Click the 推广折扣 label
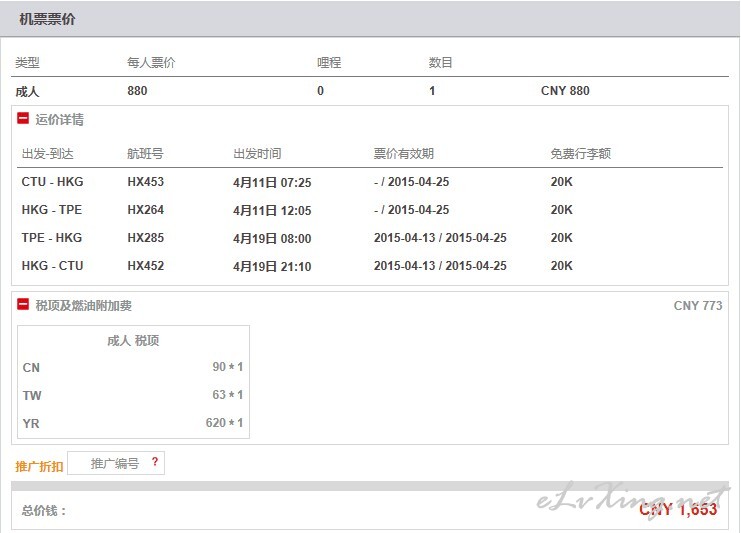 pyautogui.click(x=39, y=466)
